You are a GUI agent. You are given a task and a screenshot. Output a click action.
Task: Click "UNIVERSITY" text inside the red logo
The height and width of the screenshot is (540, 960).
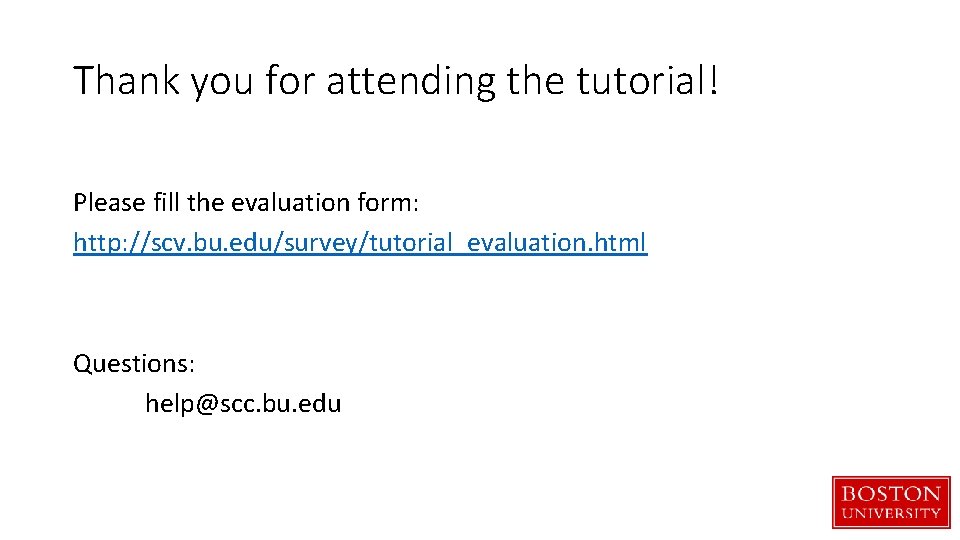pos(891,513)
